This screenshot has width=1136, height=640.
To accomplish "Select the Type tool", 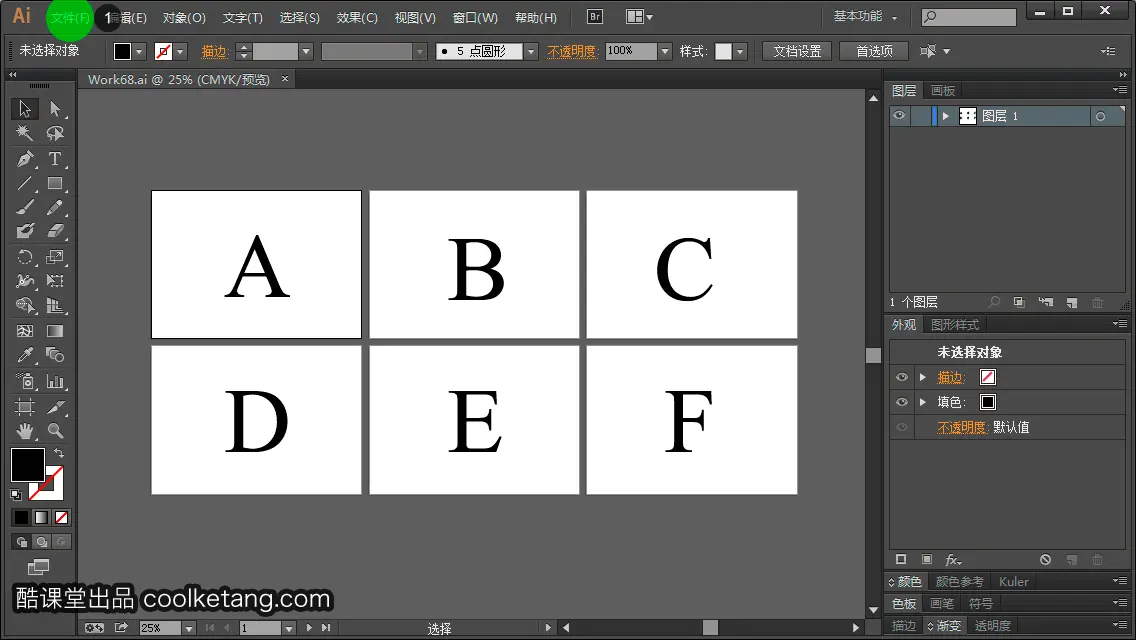I will pos(55,158).
